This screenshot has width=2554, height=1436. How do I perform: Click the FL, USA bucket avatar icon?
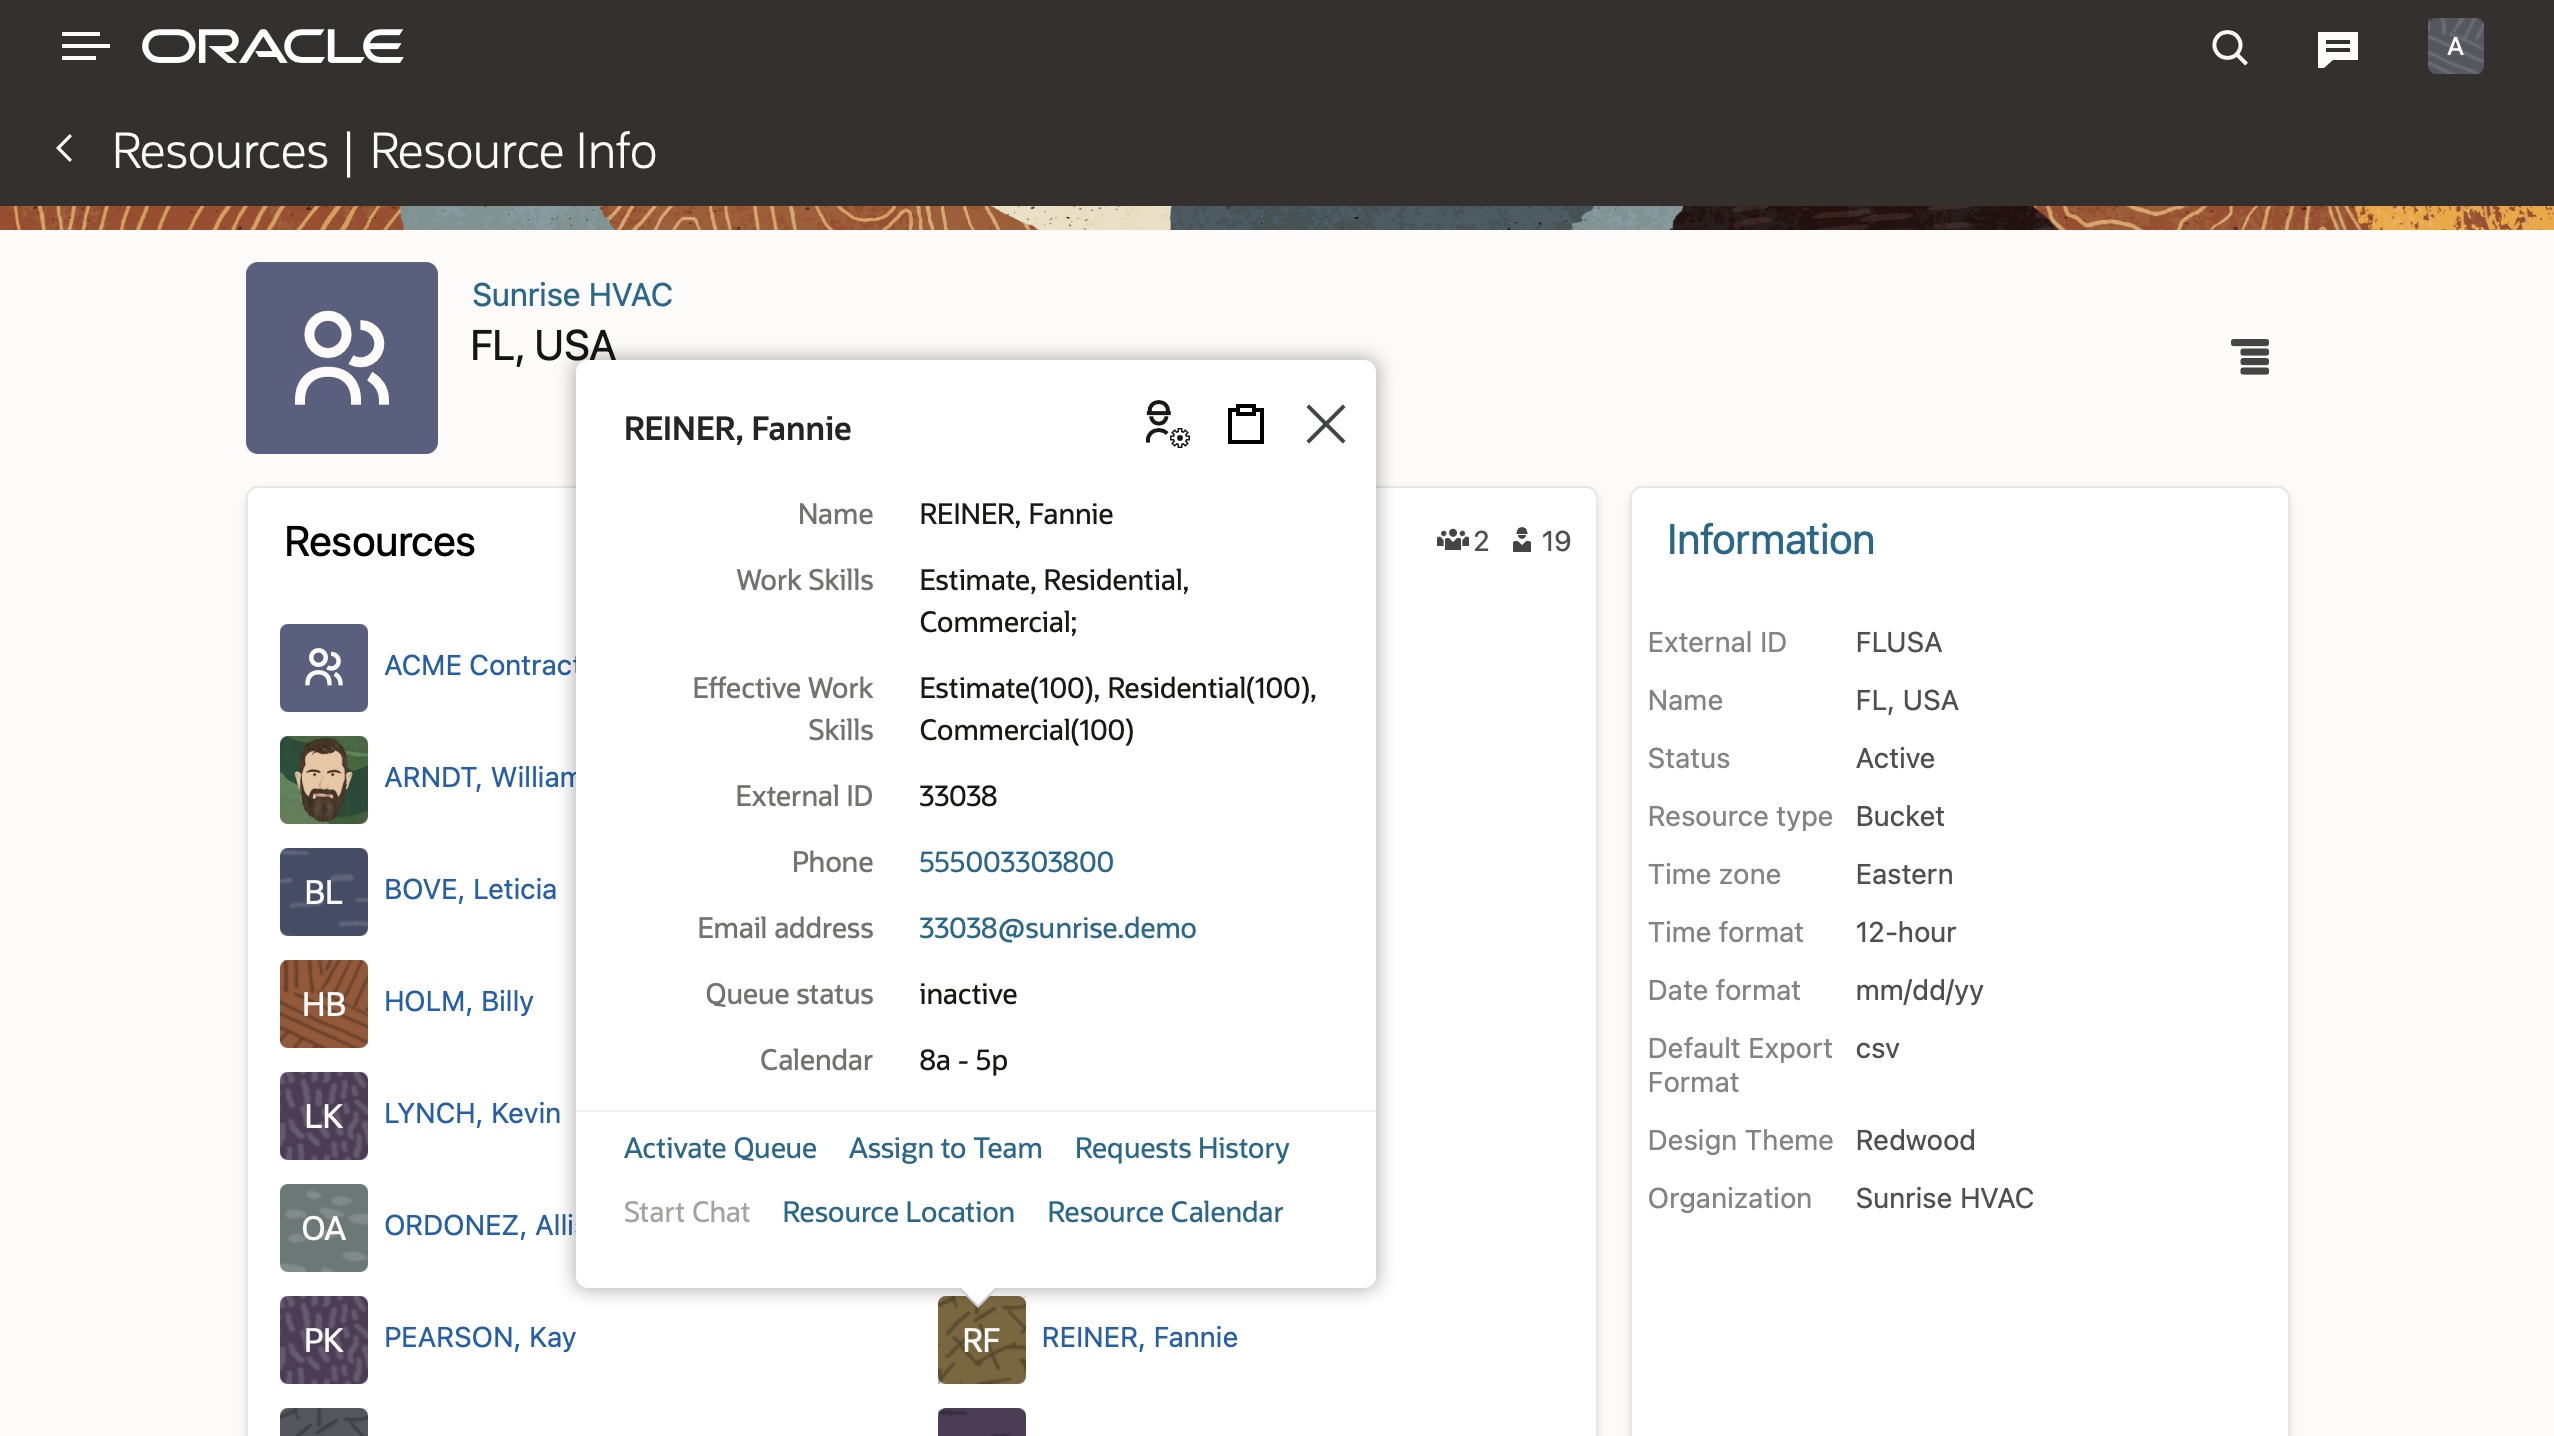point(342,358)
